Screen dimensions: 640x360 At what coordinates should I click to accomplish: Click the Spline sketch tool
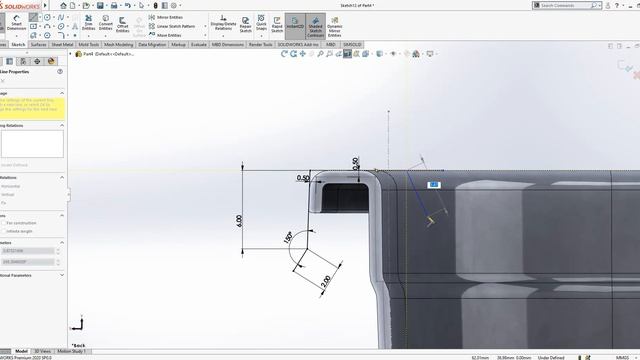[61, 17]
